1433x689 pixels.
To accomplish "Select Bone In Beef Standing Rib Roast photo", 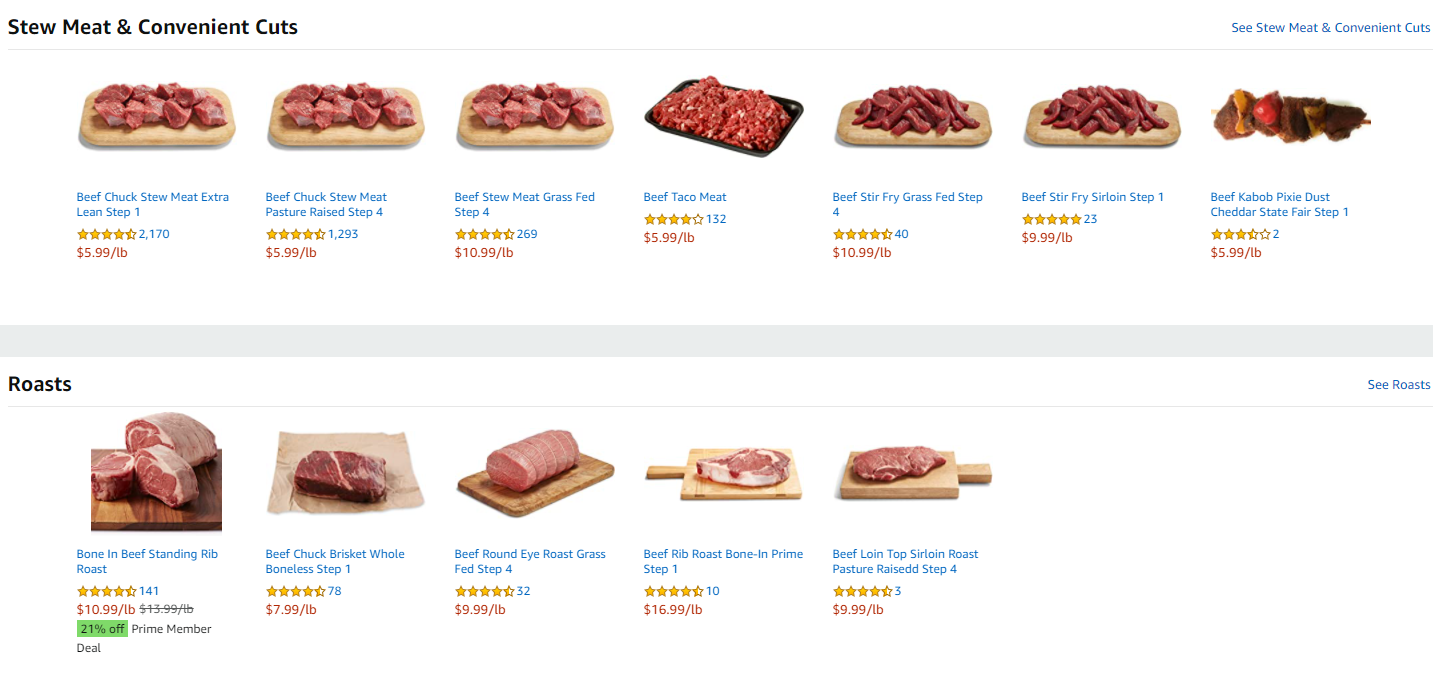I will 156,473.
